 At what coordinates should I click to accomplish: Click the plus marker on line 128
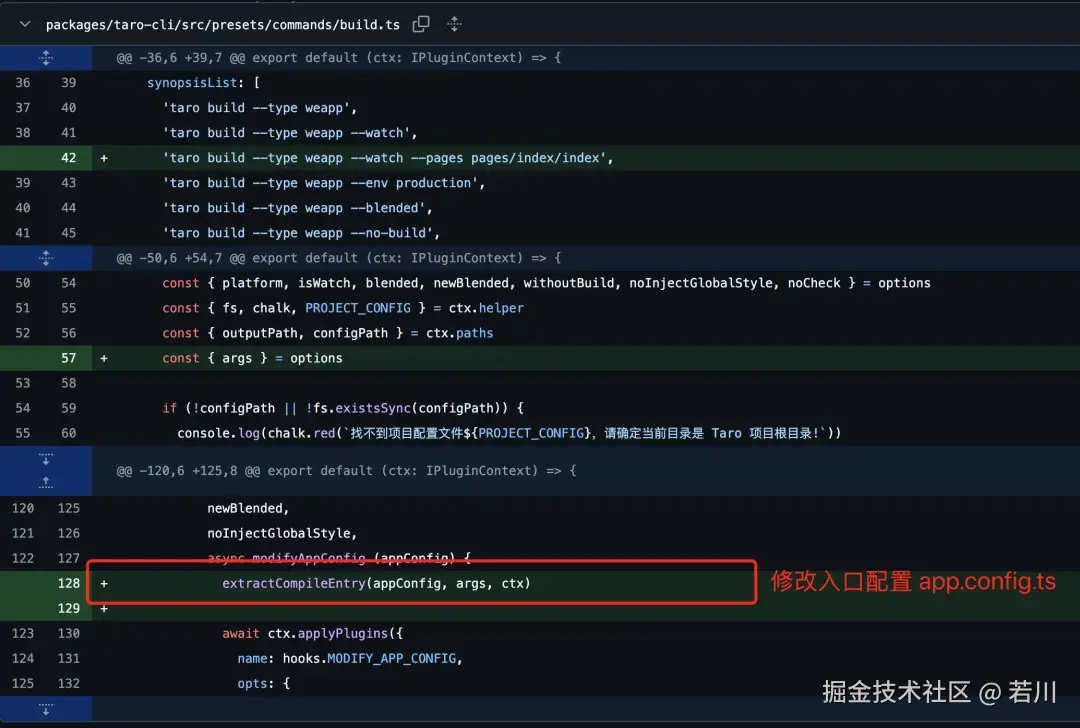coord(104,583)
